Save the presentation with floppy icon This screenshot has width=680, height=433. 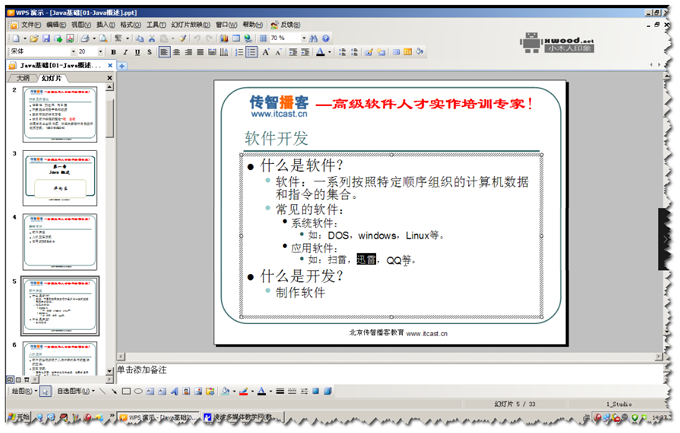46,39
